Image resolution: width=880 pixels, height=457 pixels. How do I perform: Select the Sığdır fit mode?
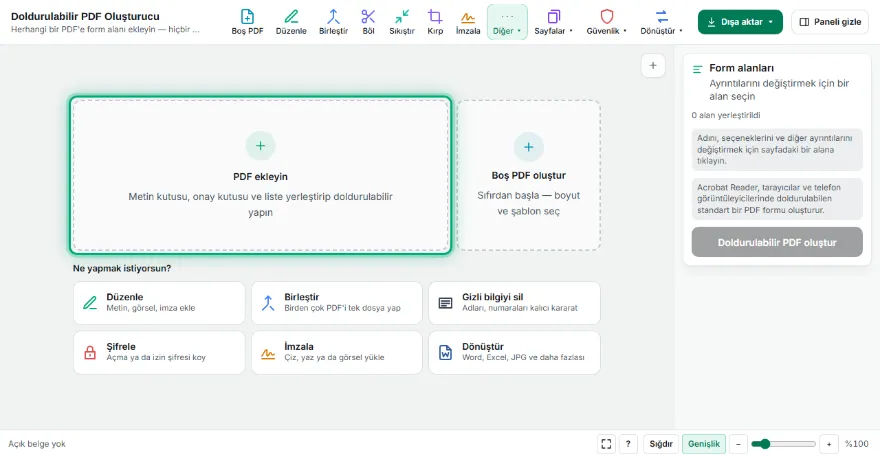coord(661,444)
